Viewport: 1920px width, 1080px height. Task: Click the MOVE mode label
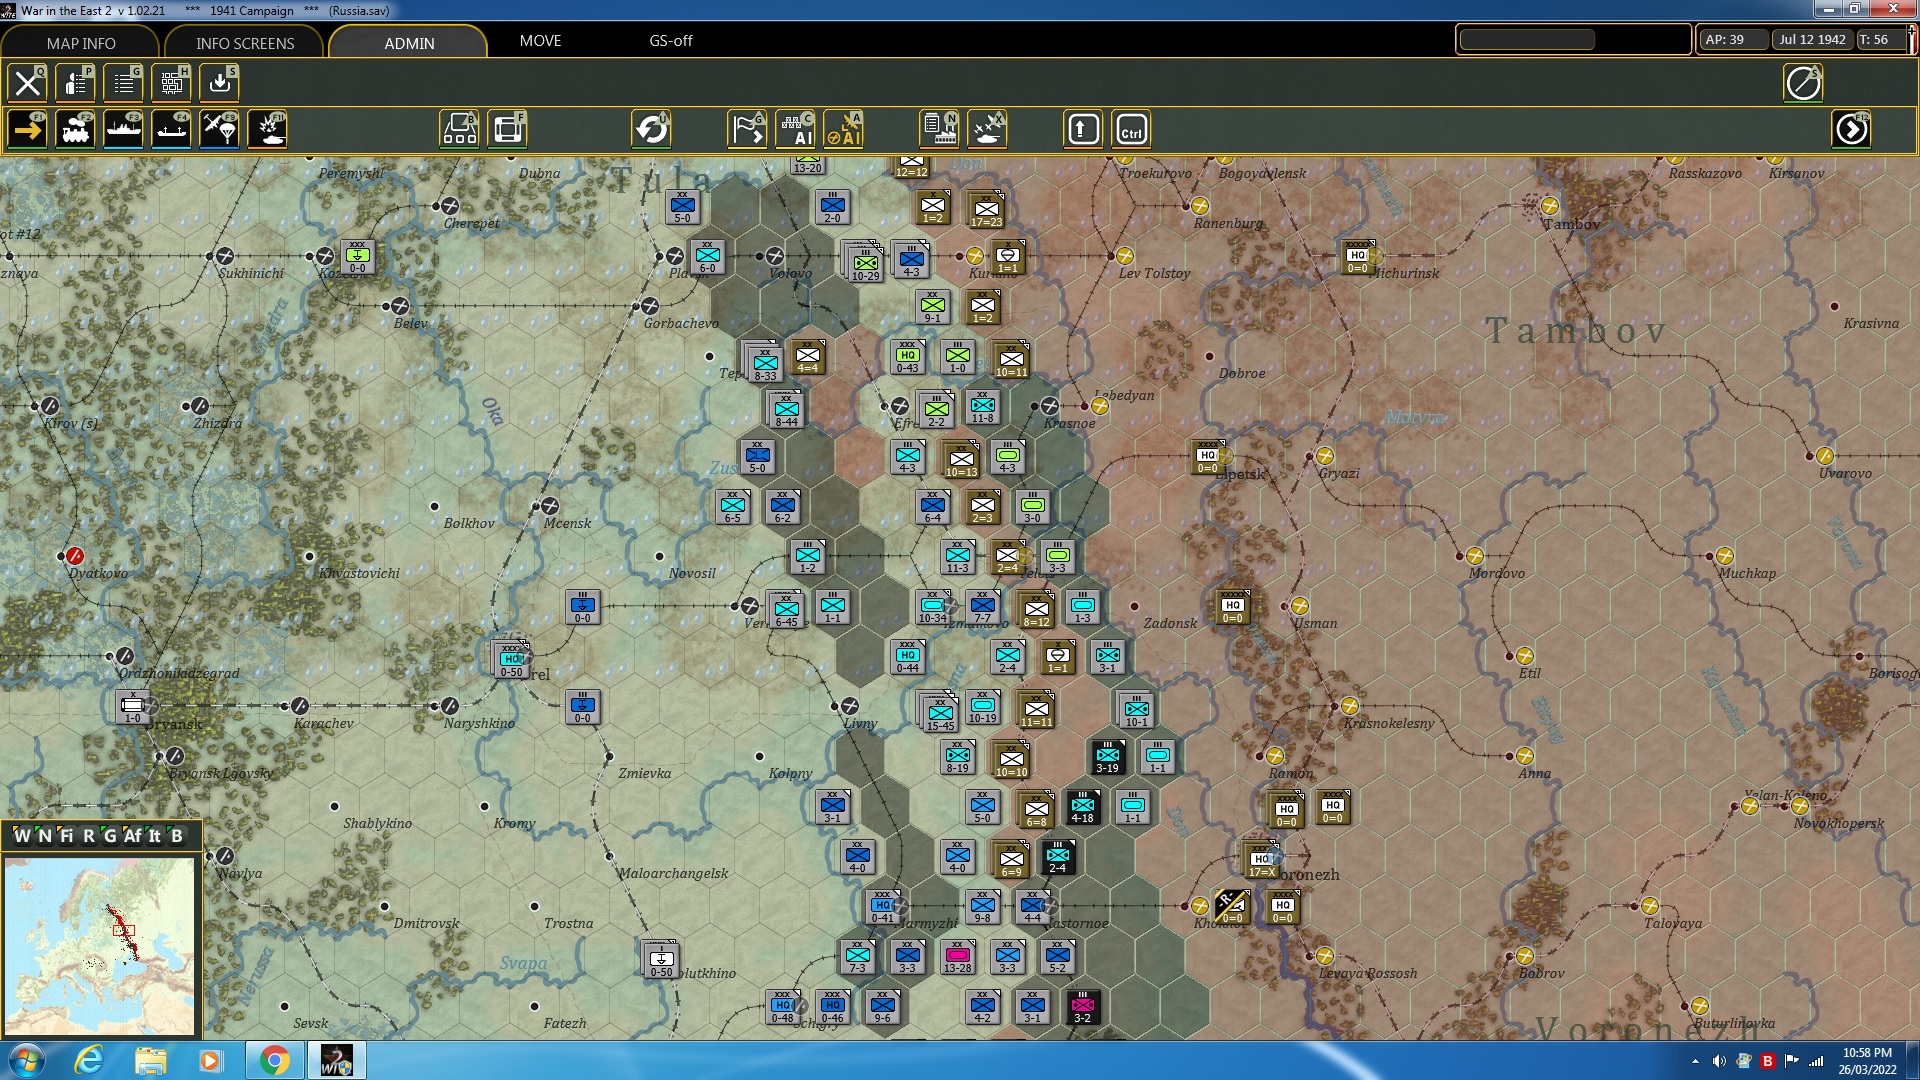coord(540,41)
